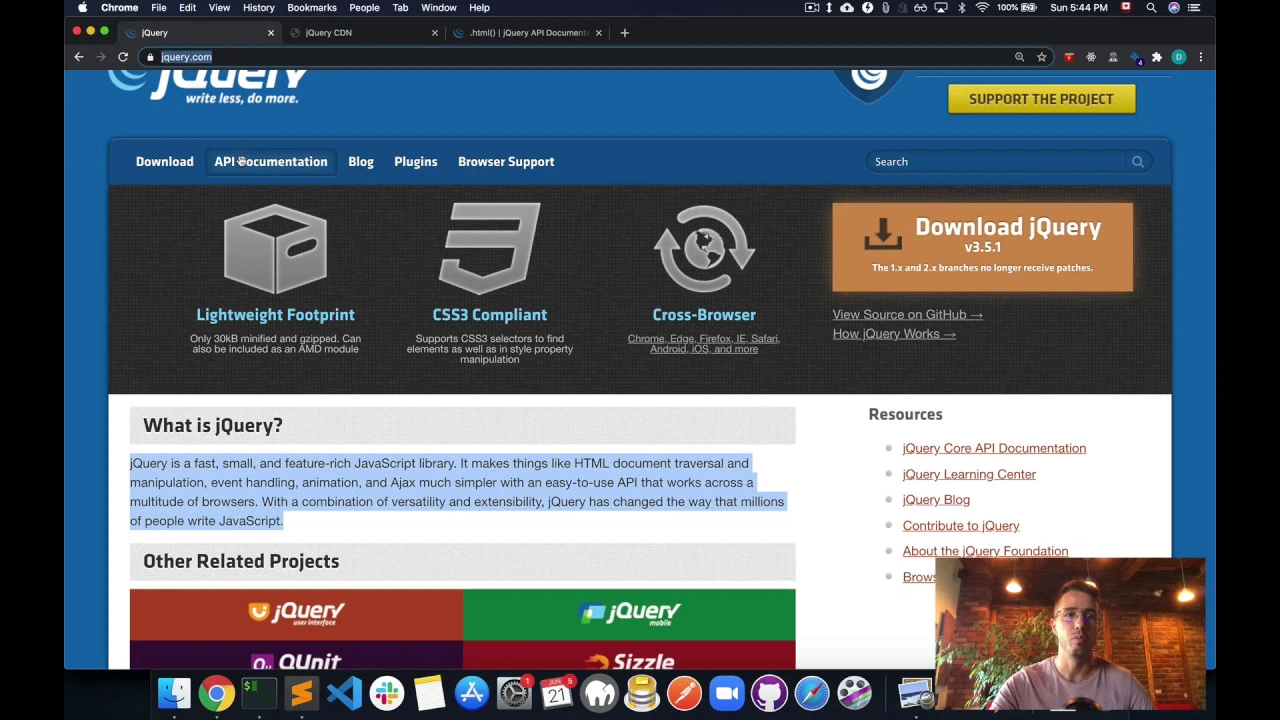This screenshot has width=1280, height=720.
Task: Open the Plugins nav item
Action: tap(416, 162)
